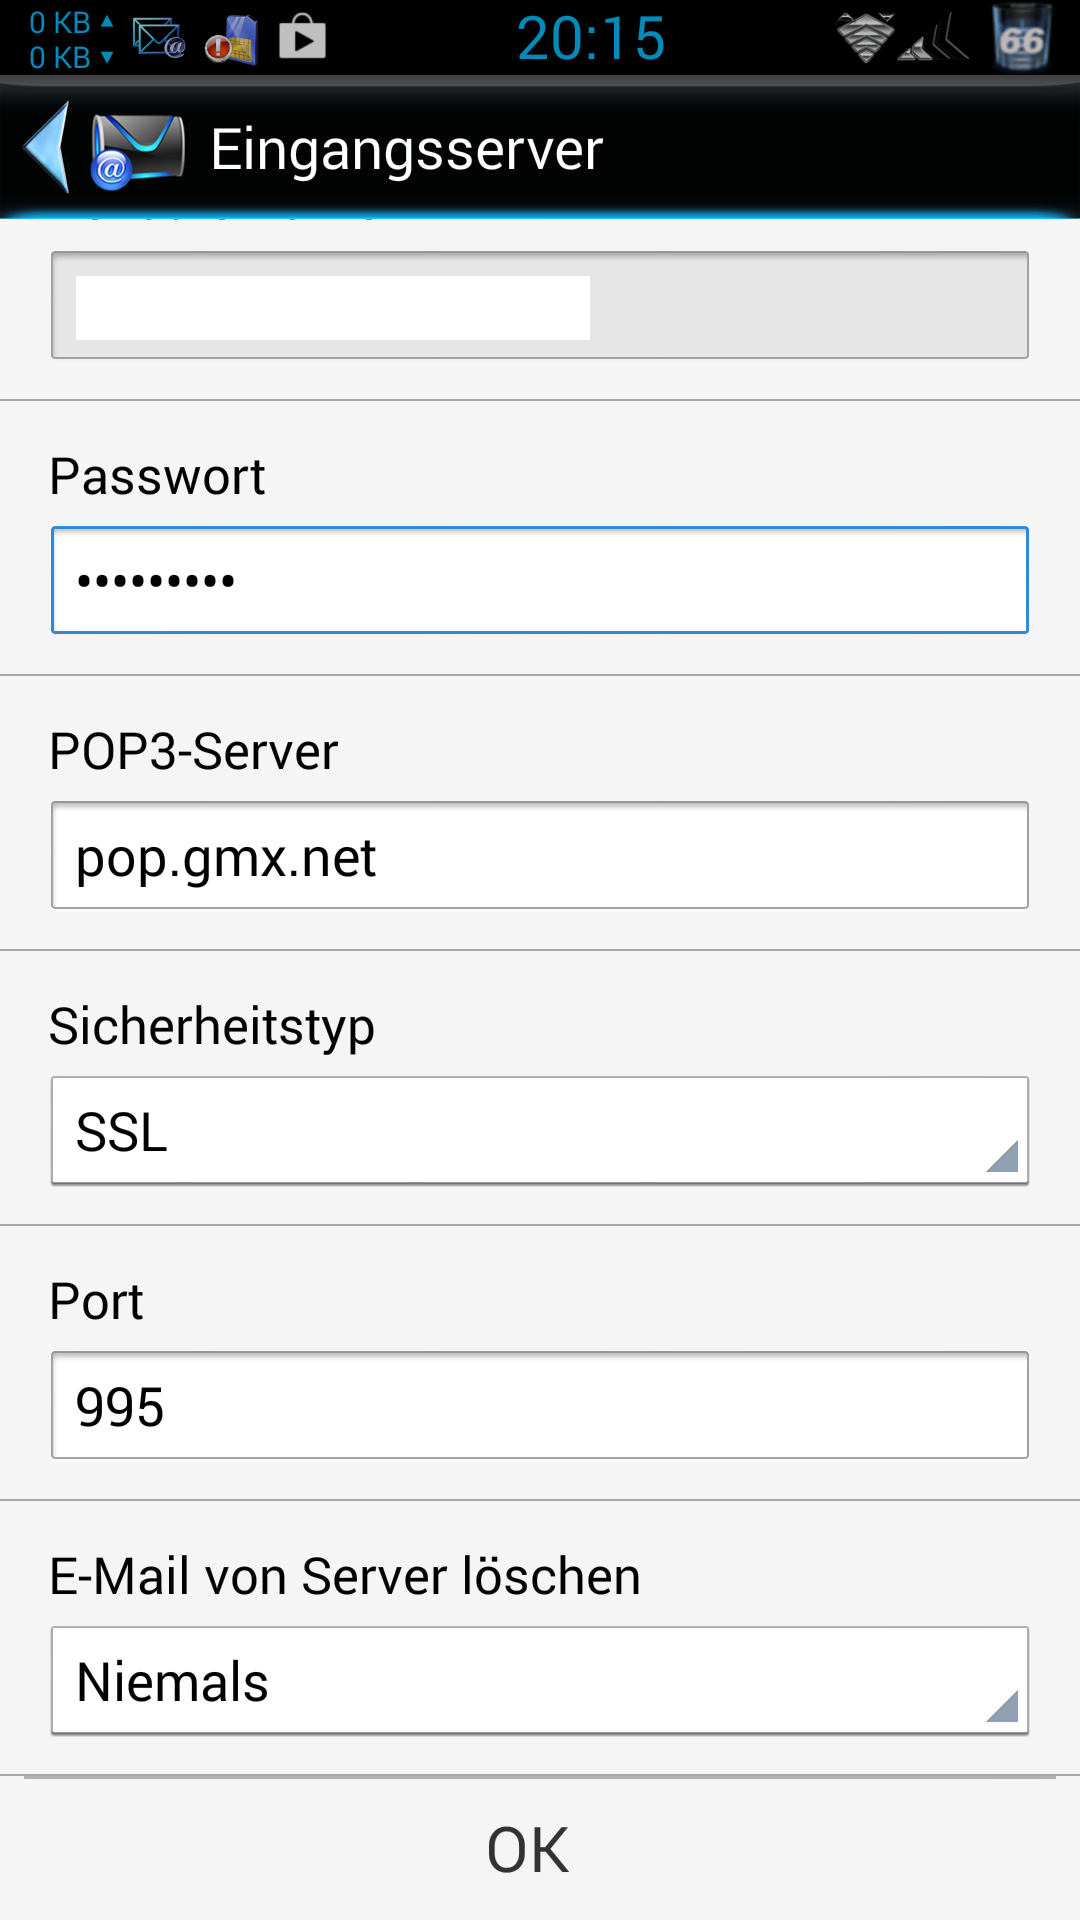Select the Port field containing 995

click(540, 1405)
